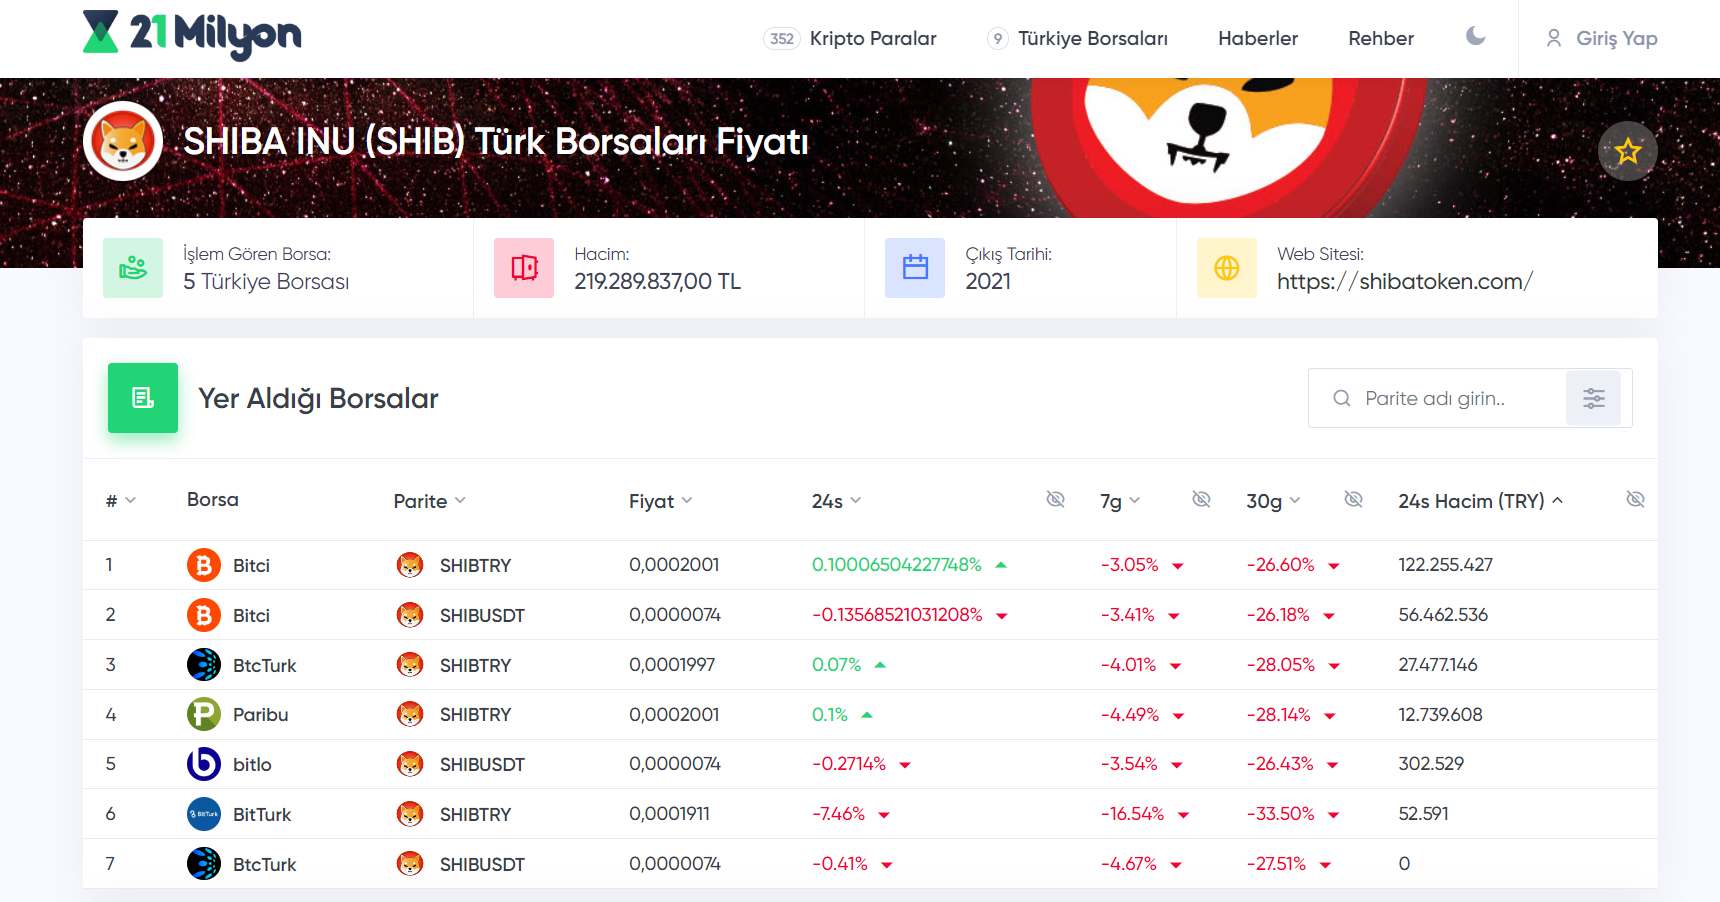Open bitlo exchange name link

coord(252,765)
